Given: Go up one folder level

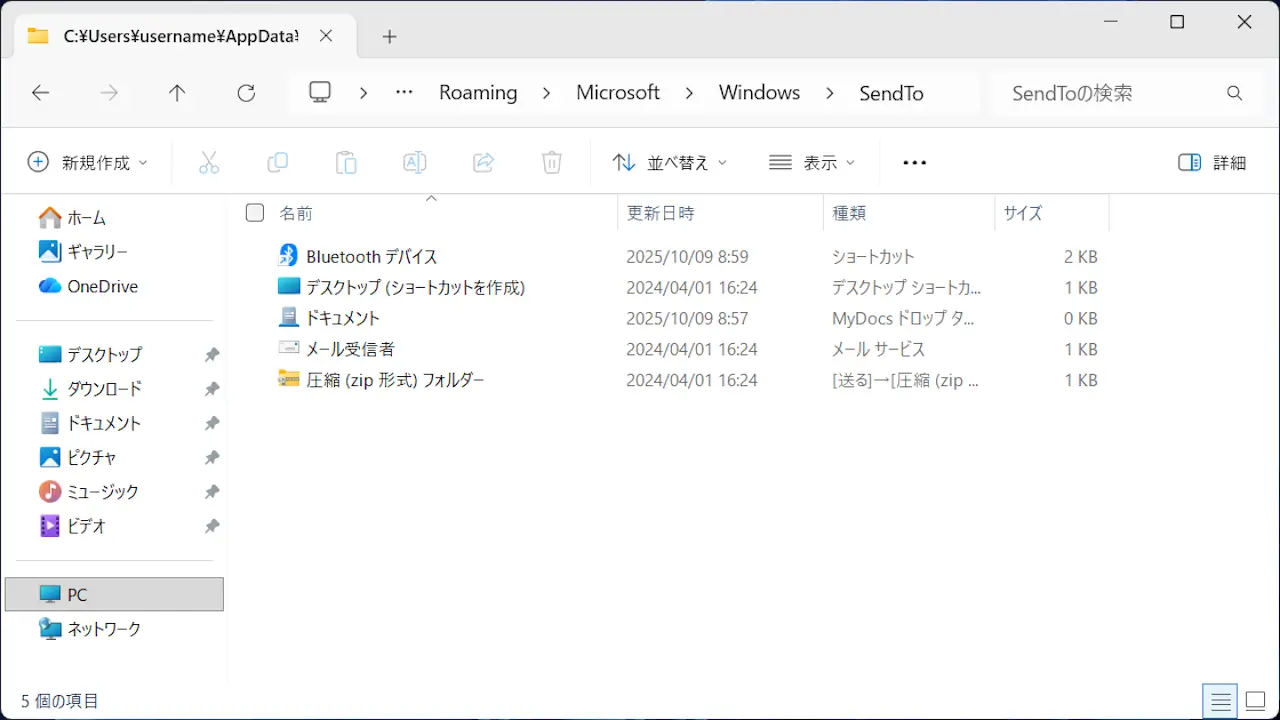Looking at the screenshot, I should (x=177, y=93).
